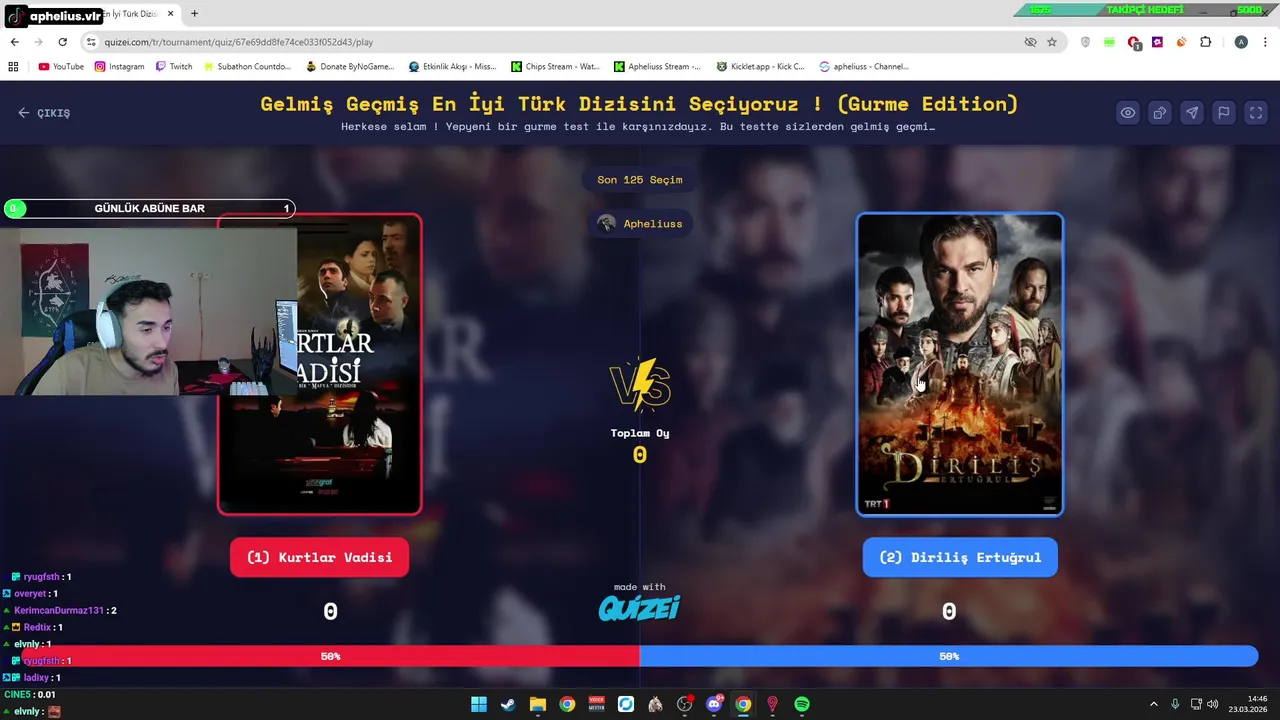Open the Subathon Countdown bookmark
The image size is (1280, 720).
[x=246, y=67]
